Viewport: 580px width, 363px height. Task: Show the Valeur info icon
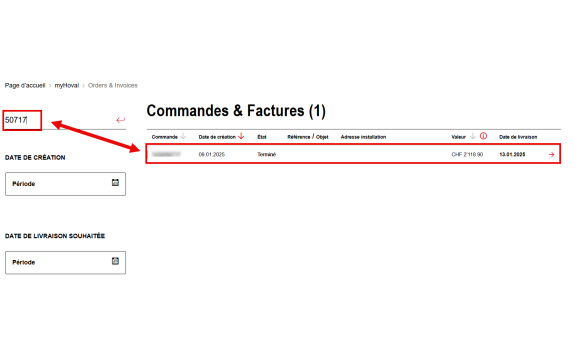click(x=483, y=136)
